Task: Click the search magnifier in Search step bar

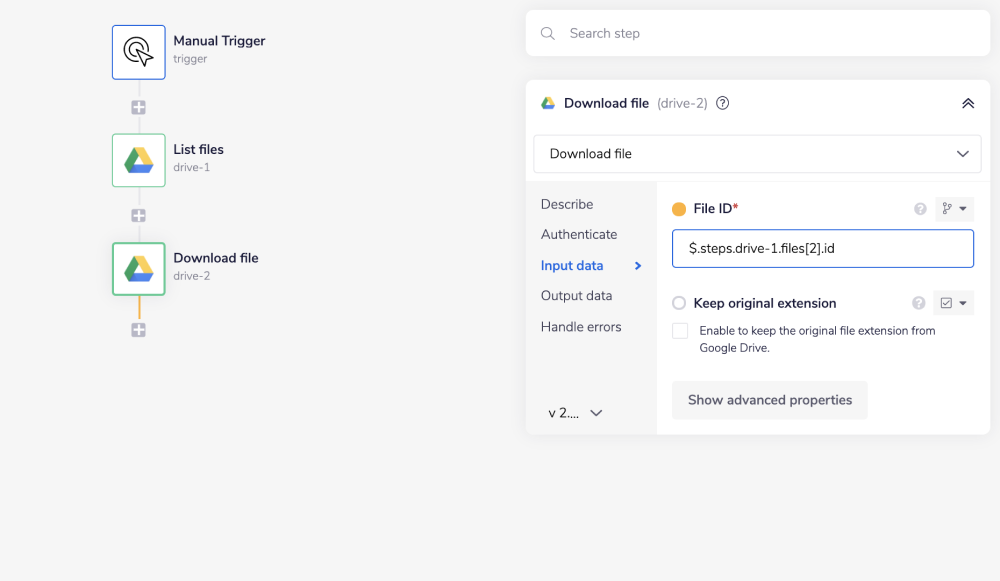Action: 547,33
